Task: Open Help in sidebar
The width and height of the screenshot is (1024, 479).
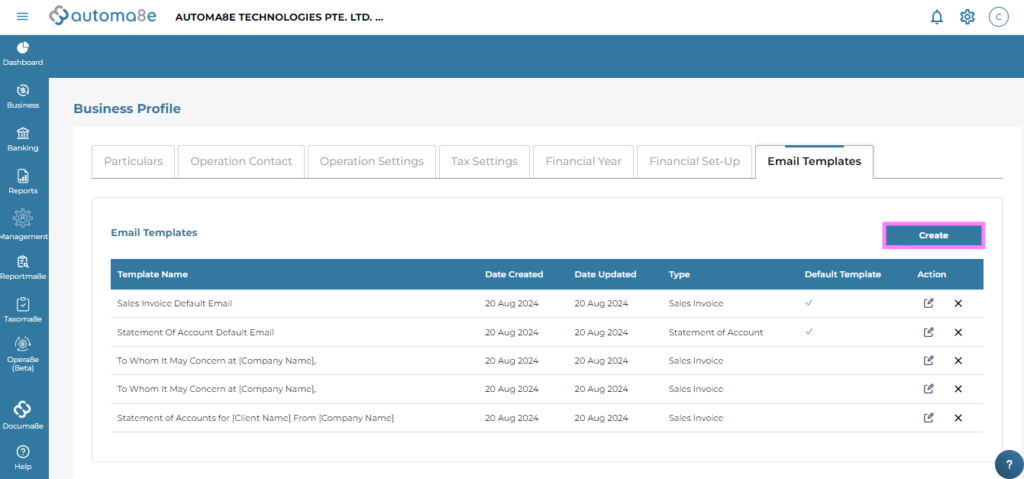Action: point(23,458)
